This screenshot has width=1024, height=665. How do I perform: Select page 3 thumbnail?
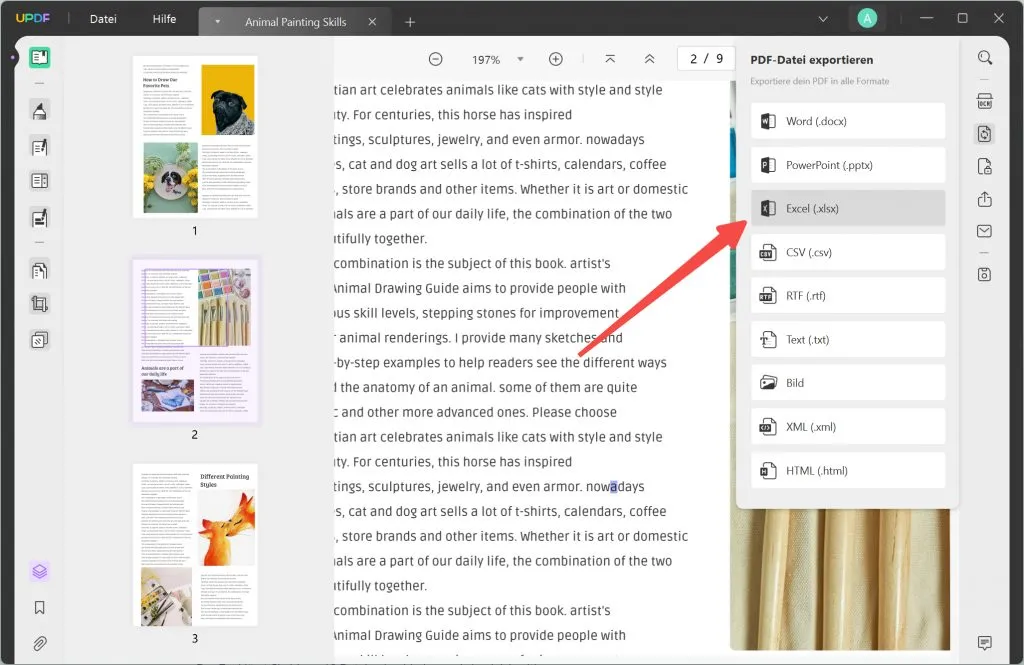coord(195,544)
